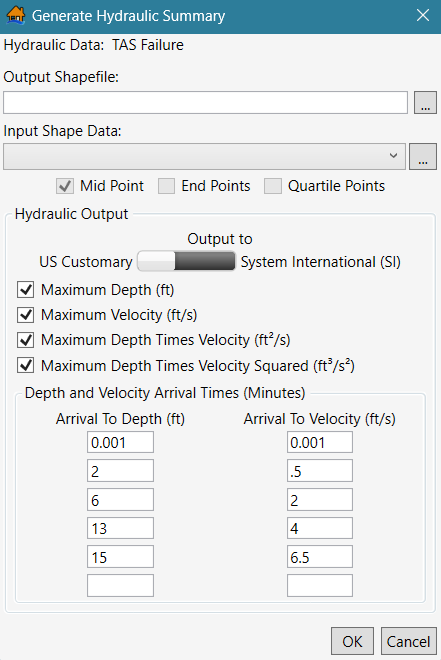
Task: Click Arrival To Depth field with value 2
Action: pyautogui.click(x=120, y=471)
